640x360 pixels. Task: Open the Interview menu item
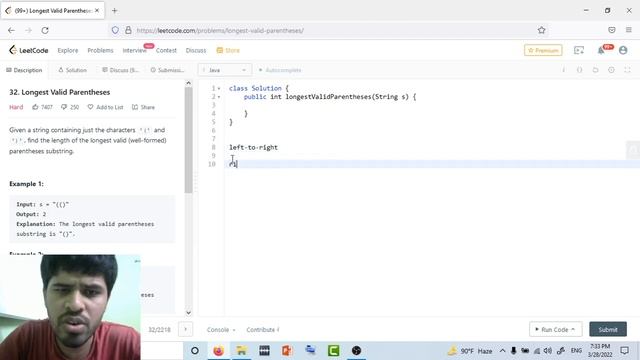[x=134, y=50]
